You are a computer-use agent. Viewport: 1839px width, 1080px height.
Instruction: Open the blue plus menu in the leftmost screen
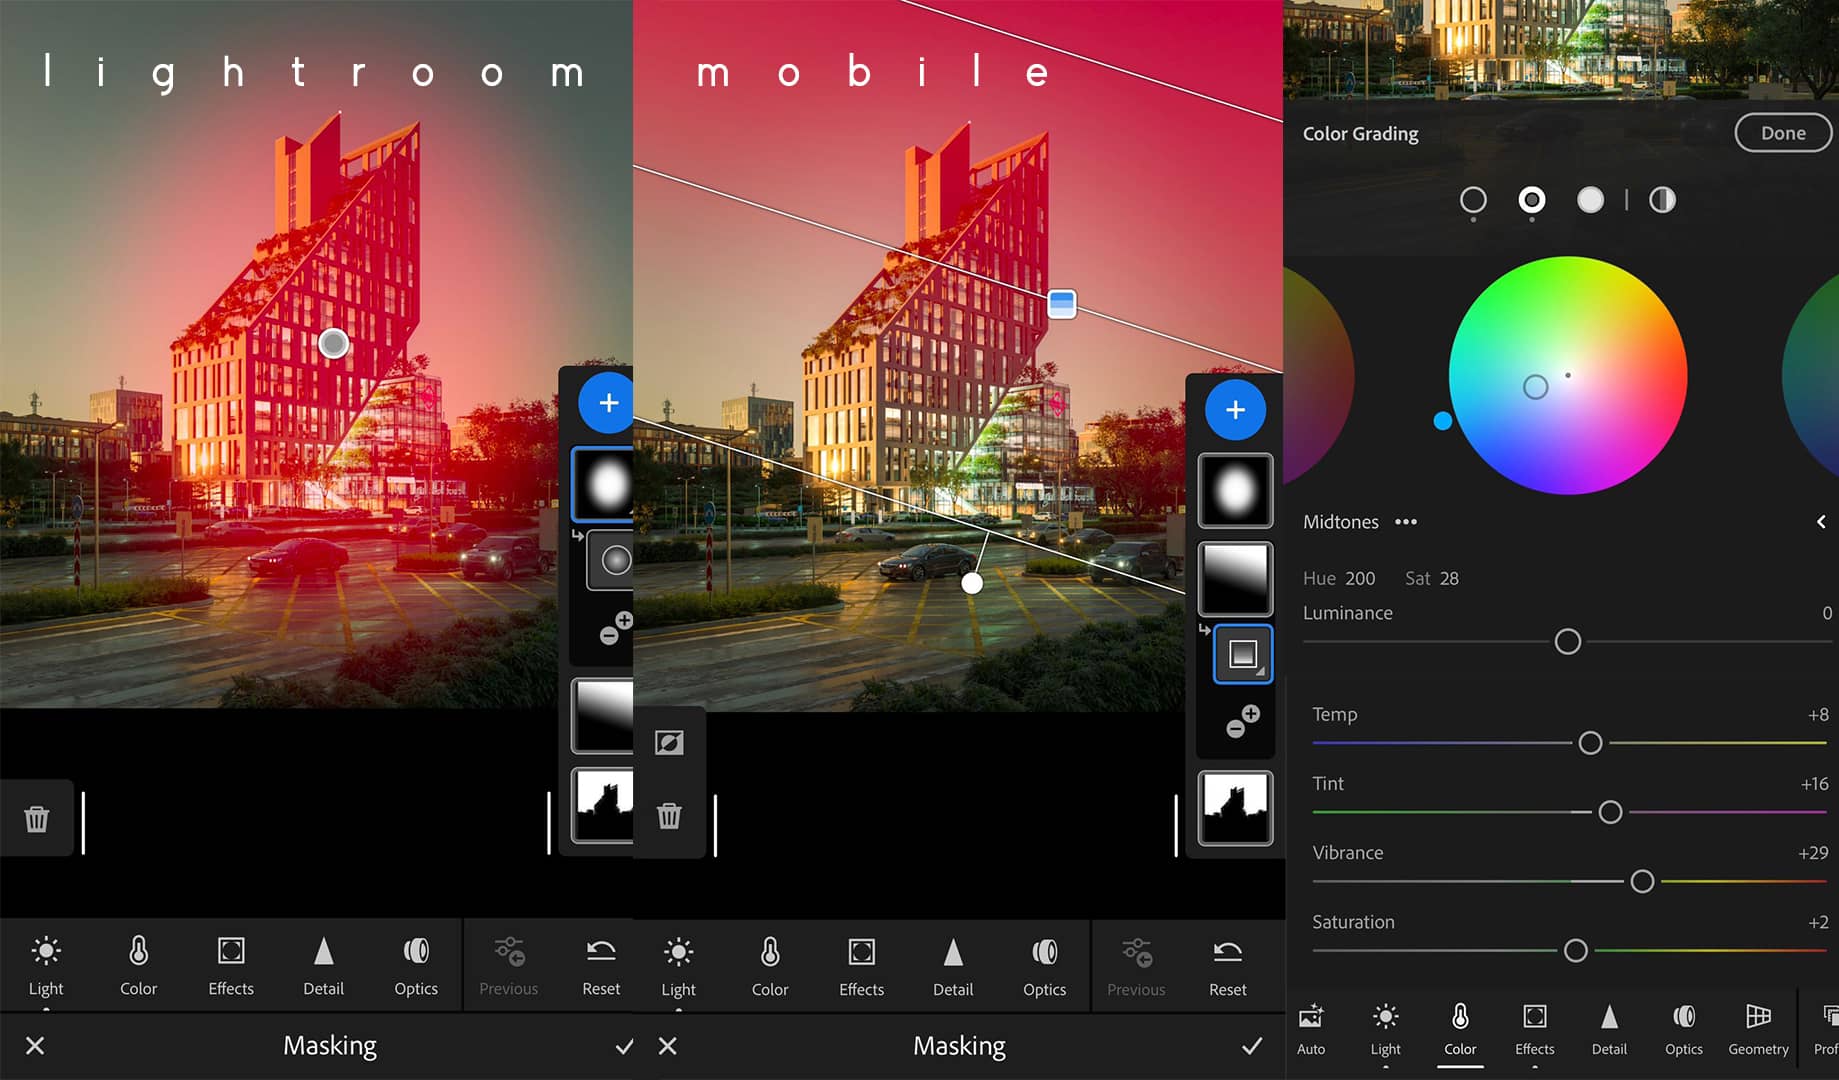pyautogui.click(x=607, y=403)
